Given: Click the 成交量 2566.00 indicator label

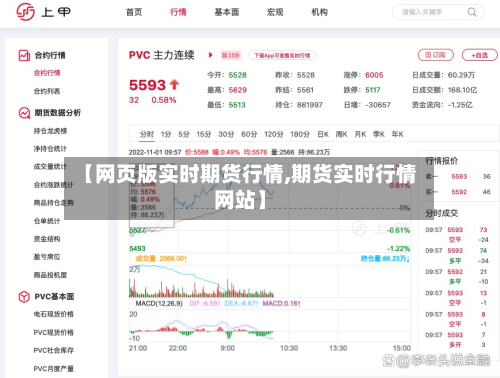Looking at the screenshot, I should click(161, 259).
